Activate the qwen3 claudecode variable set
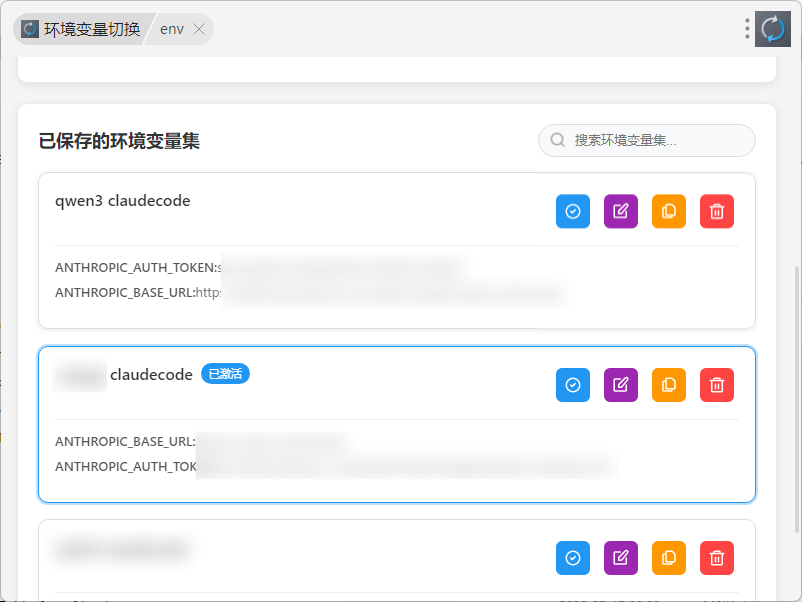 pyautogui.click(x=572, y=211)
